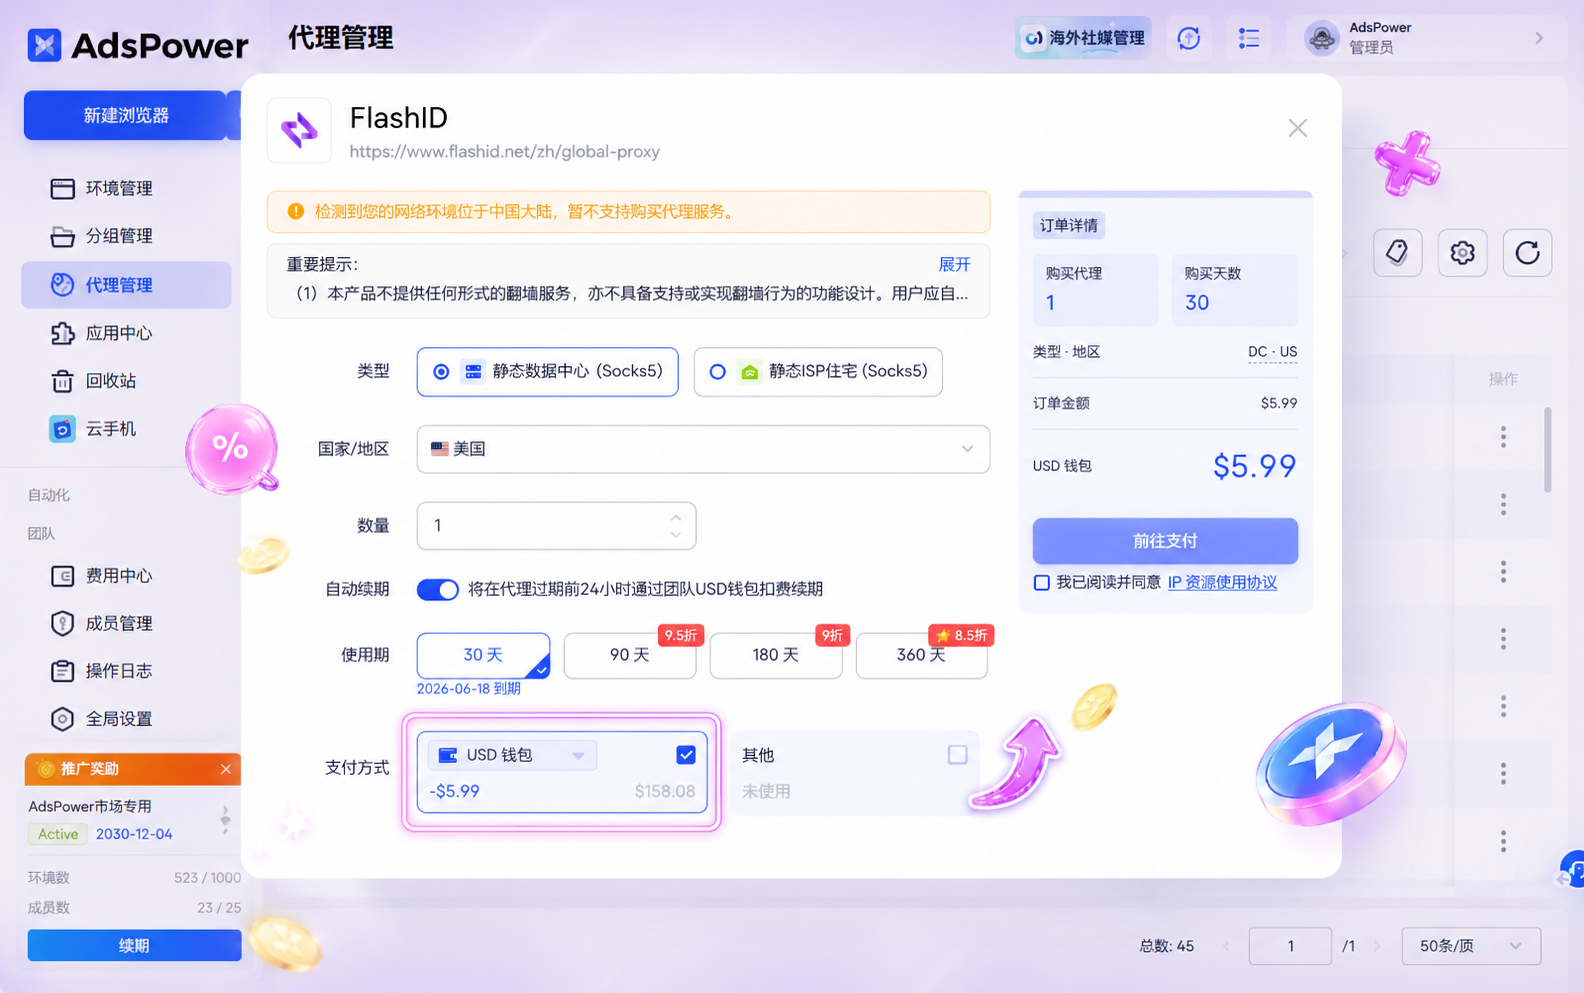Expand the AdsPower 管理员 account chevron
This screenshot has width=1584, height=993.
(x=1539, y=38)
